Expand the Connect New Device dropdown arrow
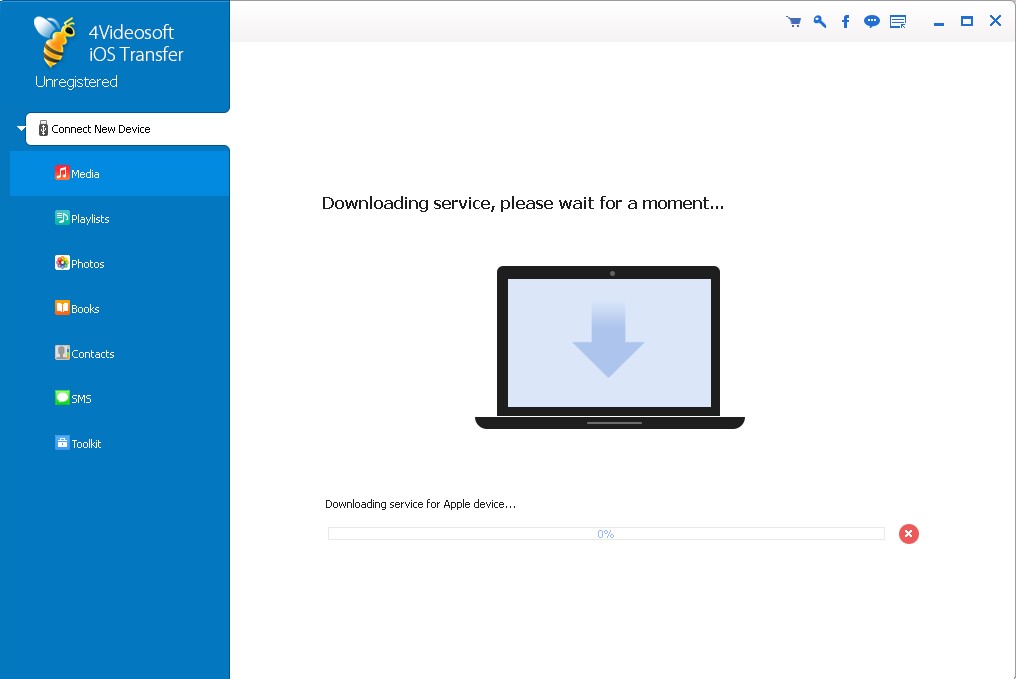 [x=21, y=129]
